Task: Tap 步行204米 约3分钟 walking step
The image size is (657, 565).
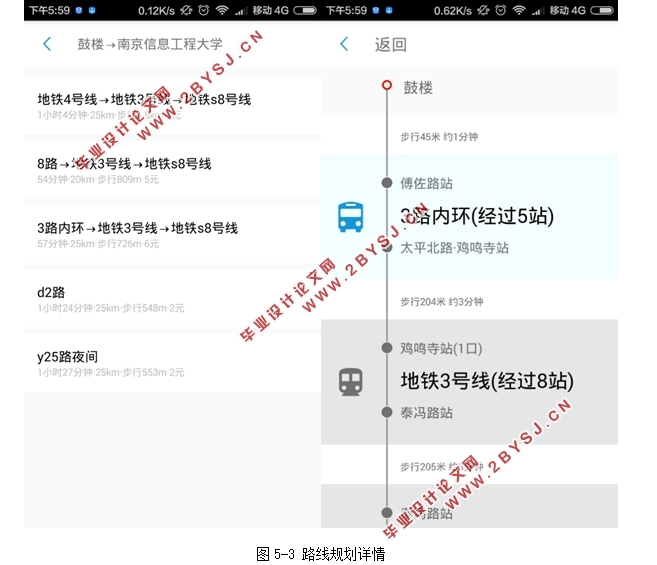Action: (x=442, y=302)
